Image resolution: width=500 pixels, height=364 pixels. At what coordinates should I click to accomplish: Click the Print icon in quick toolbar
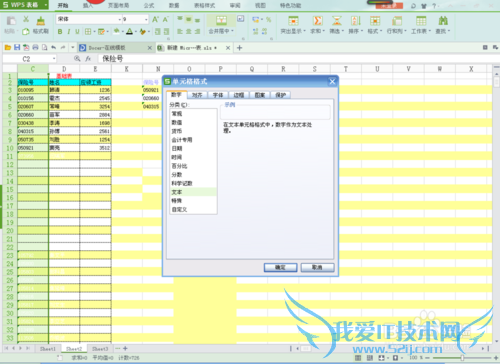point(35,48)
